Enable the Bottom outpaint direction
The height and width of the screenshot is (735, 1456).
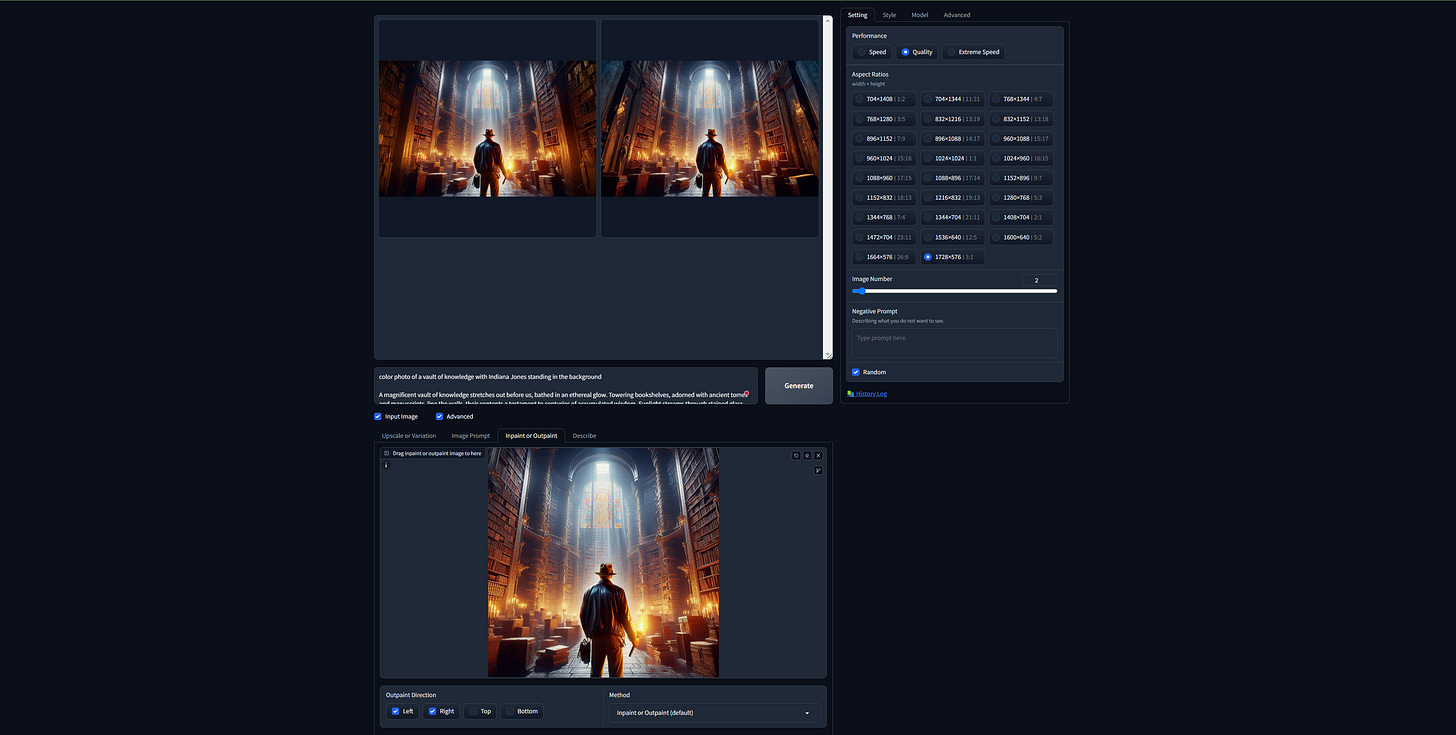[510, 711]
